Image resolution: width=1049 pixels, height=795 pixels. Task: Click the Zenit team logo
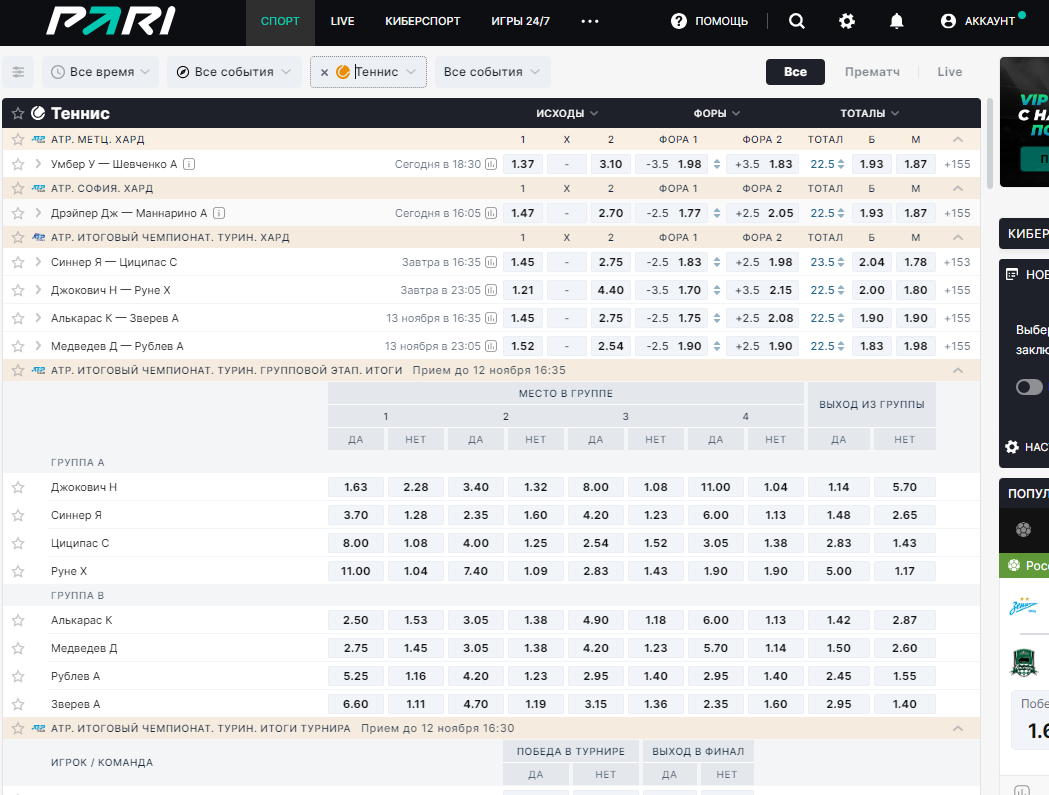click(x=1023, y=606)
